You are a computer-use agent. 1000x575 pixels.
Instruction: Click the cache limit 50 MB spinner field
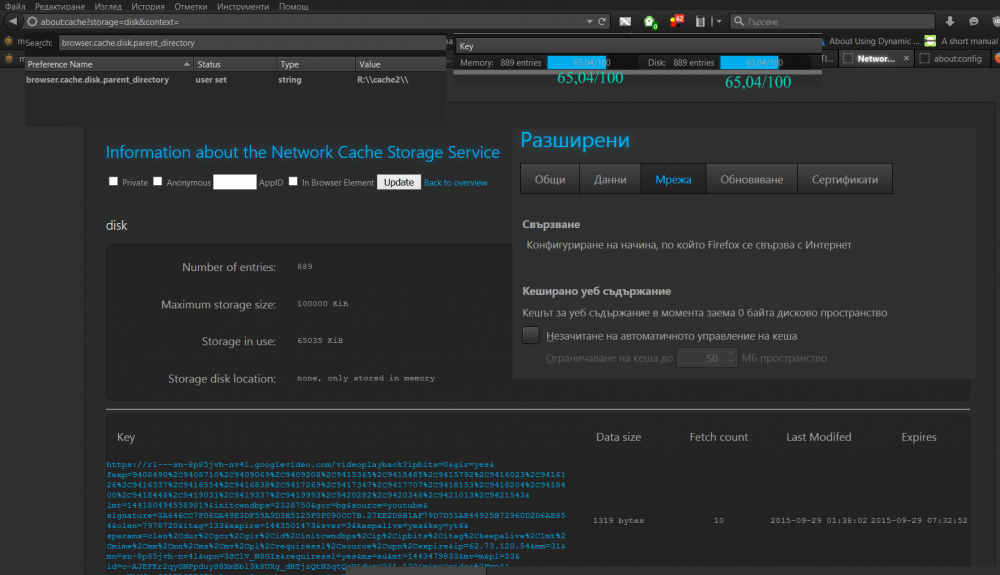coord(707,358)
